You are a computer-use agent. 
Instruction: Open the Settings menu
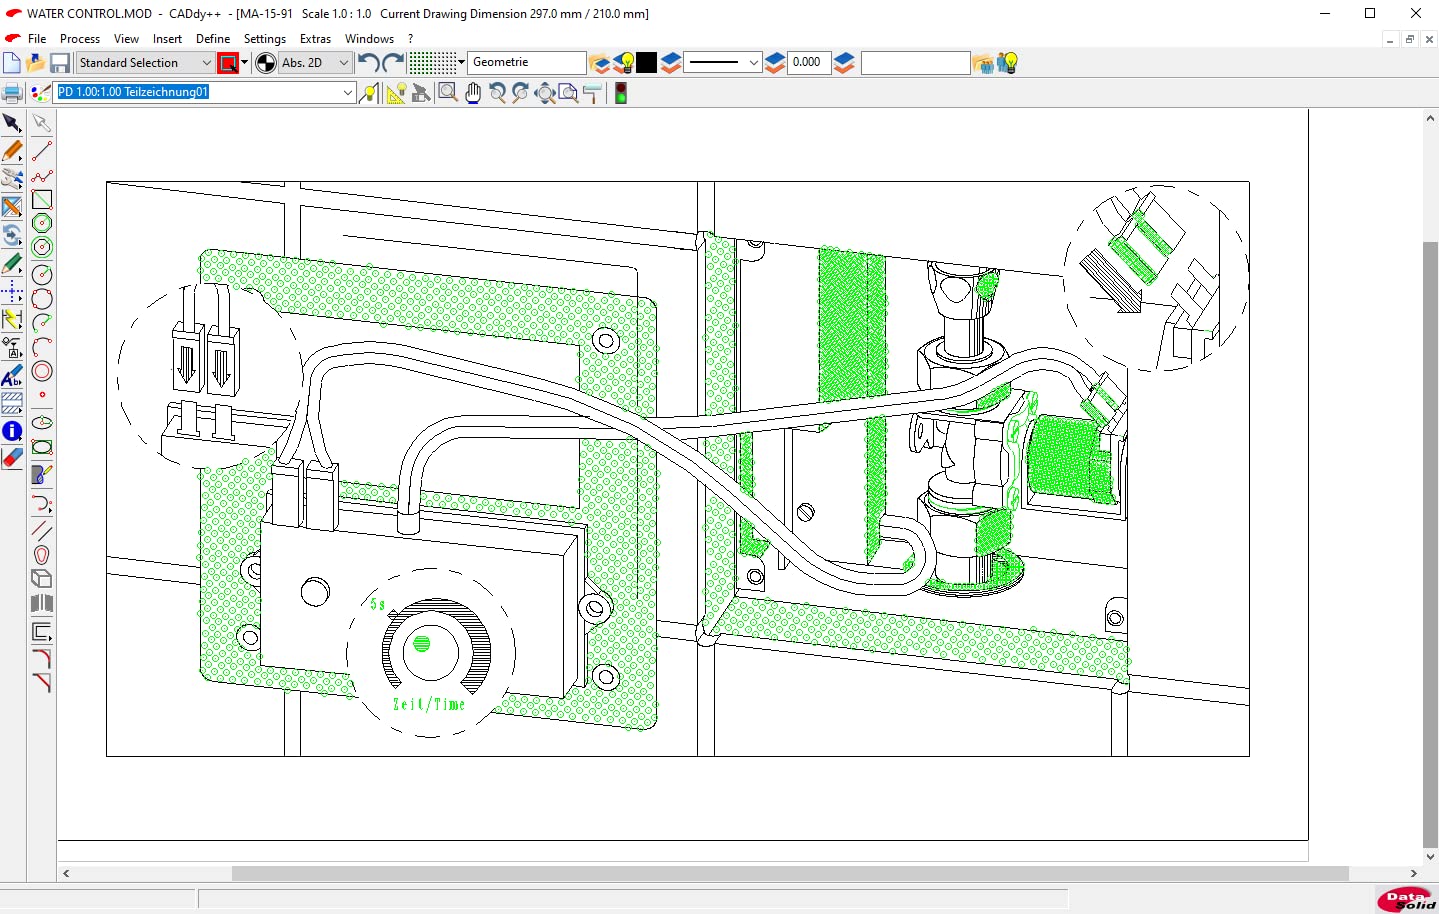pos(265,39)
